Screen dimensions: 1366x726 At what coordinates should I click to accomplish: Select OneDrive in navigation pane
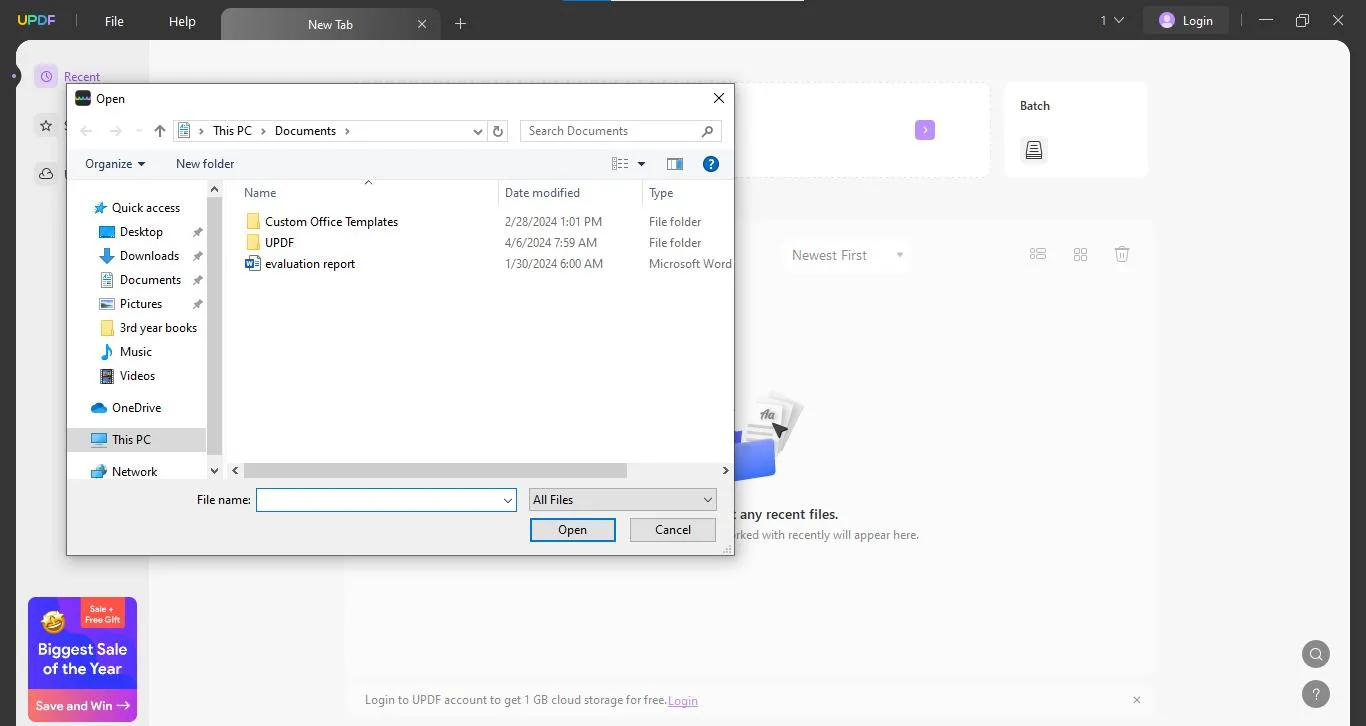coord(136,408)
